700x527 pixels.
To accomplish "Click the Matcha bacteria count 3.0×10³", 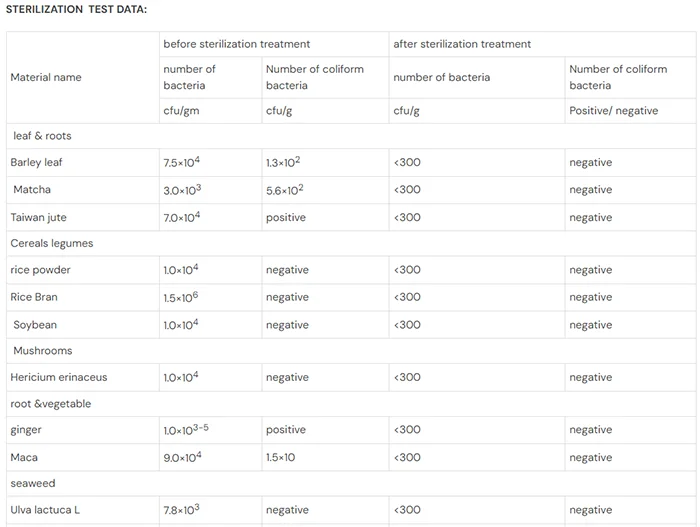I will [182, 190].
